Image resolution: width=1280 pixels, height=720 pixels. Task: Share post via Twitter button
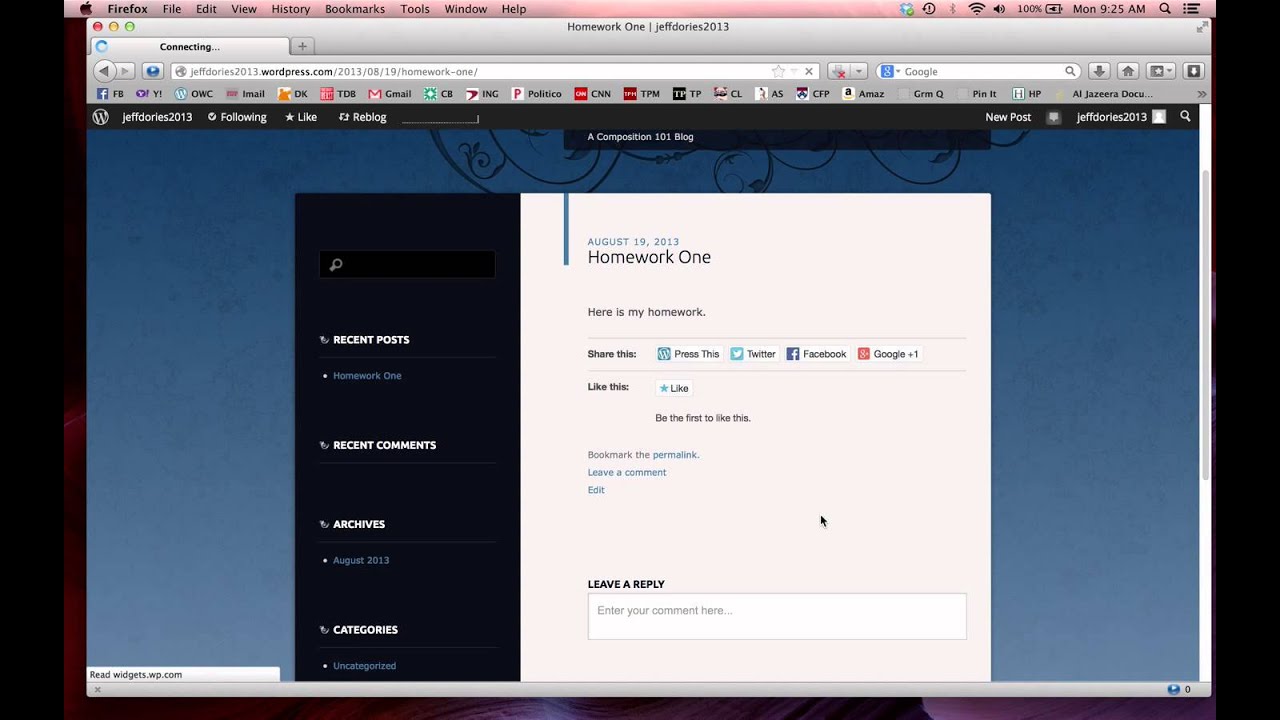click(752, 354)
